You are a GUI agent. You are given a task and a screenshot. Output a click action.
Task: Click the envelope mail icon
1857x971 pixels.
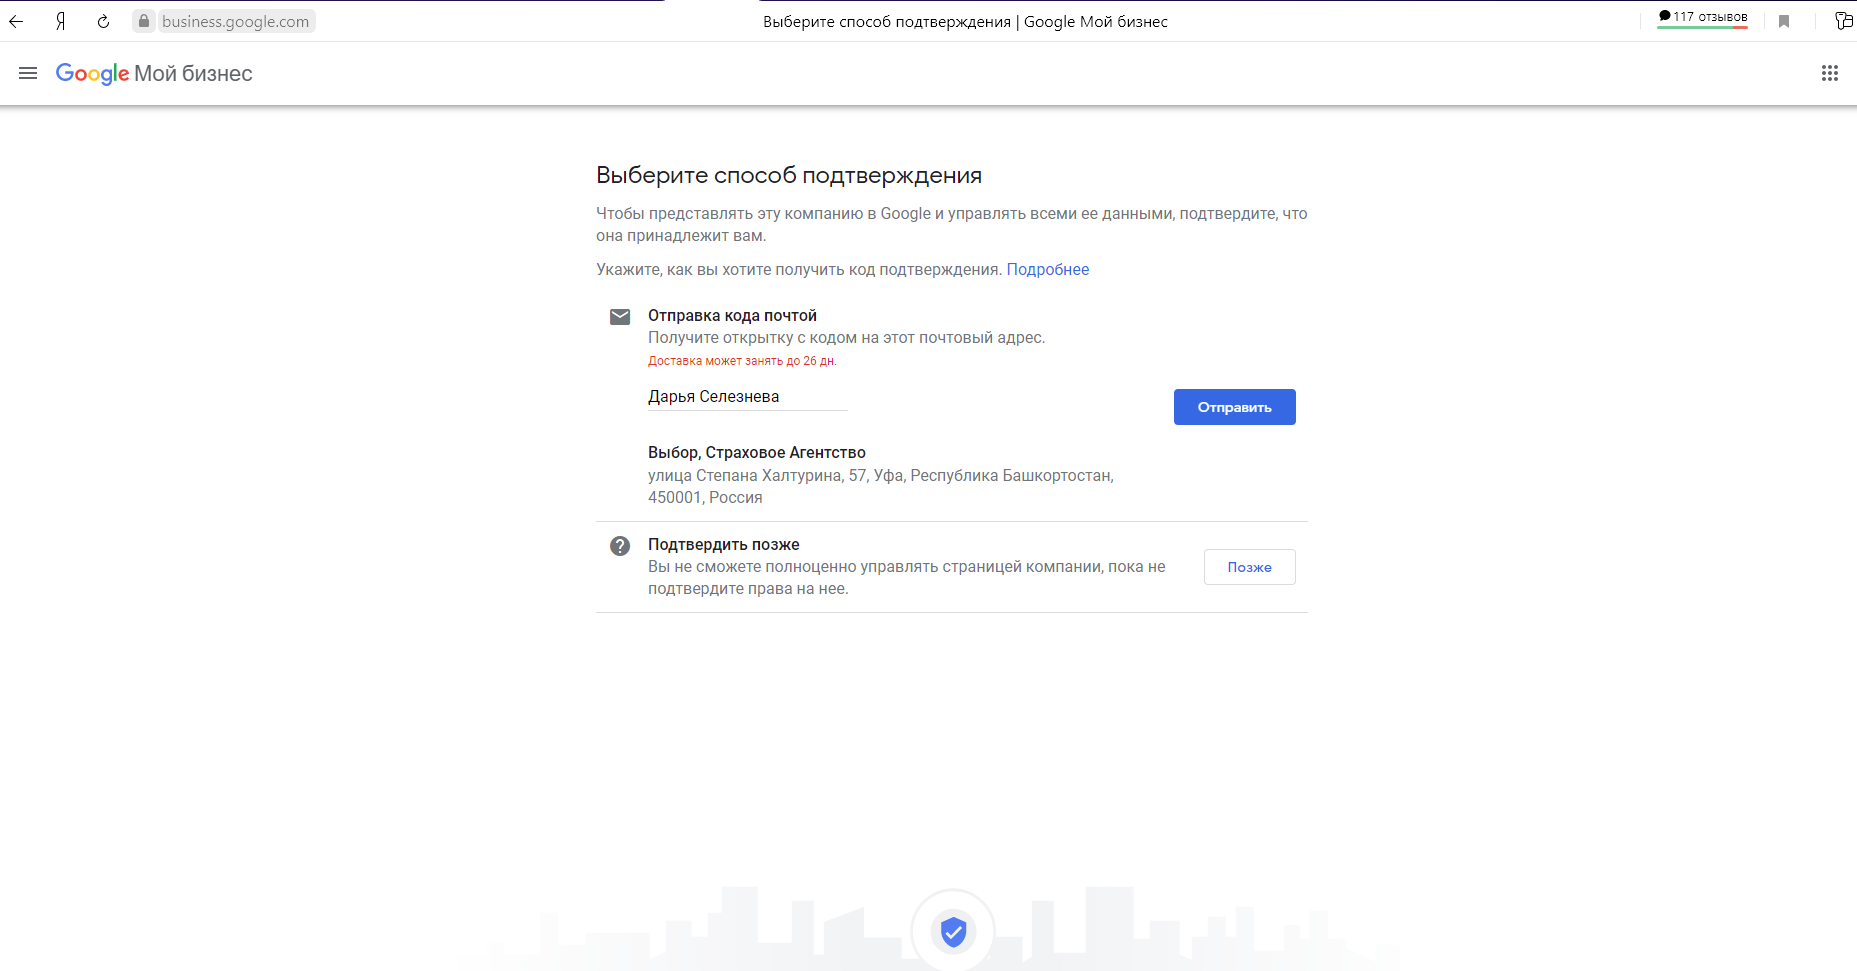[620, 317]
